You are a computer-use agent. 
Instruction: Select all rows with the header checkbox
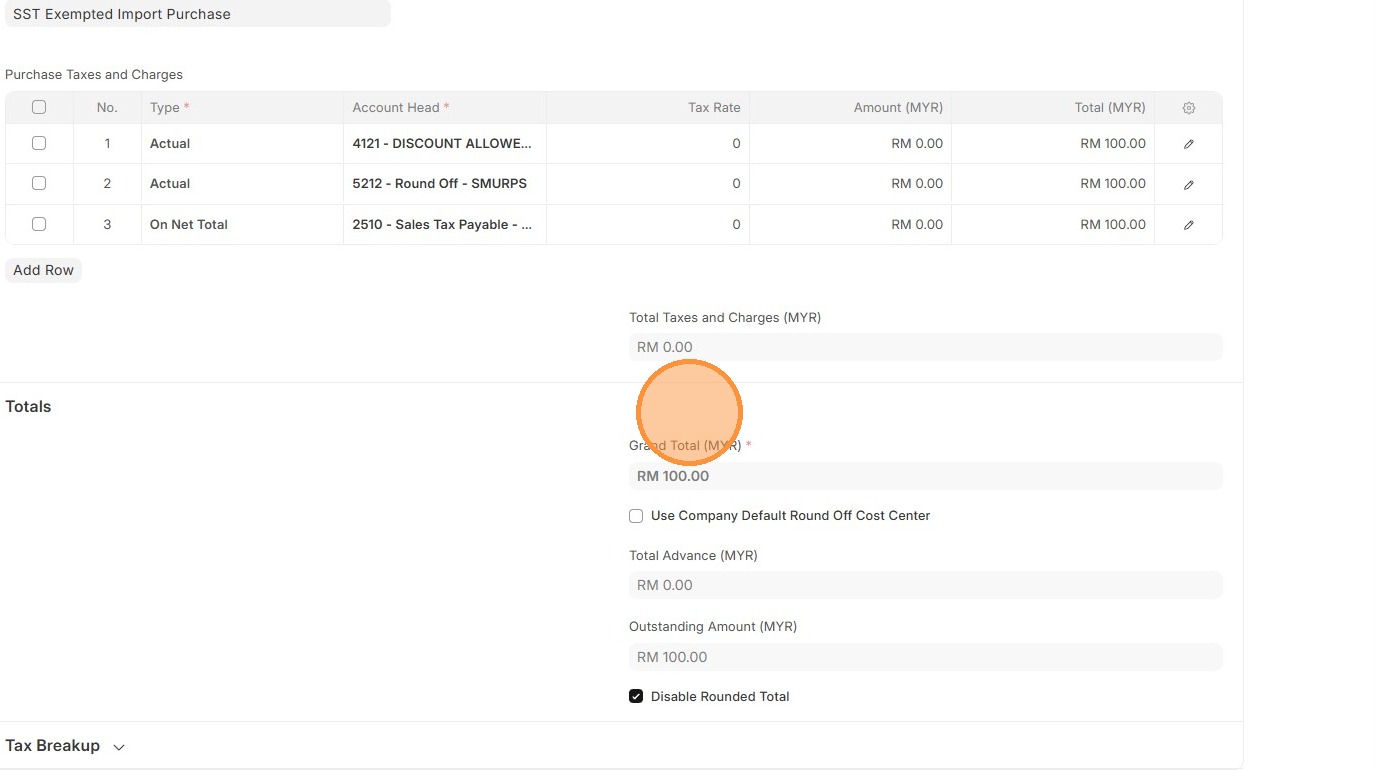click(39, 107)
